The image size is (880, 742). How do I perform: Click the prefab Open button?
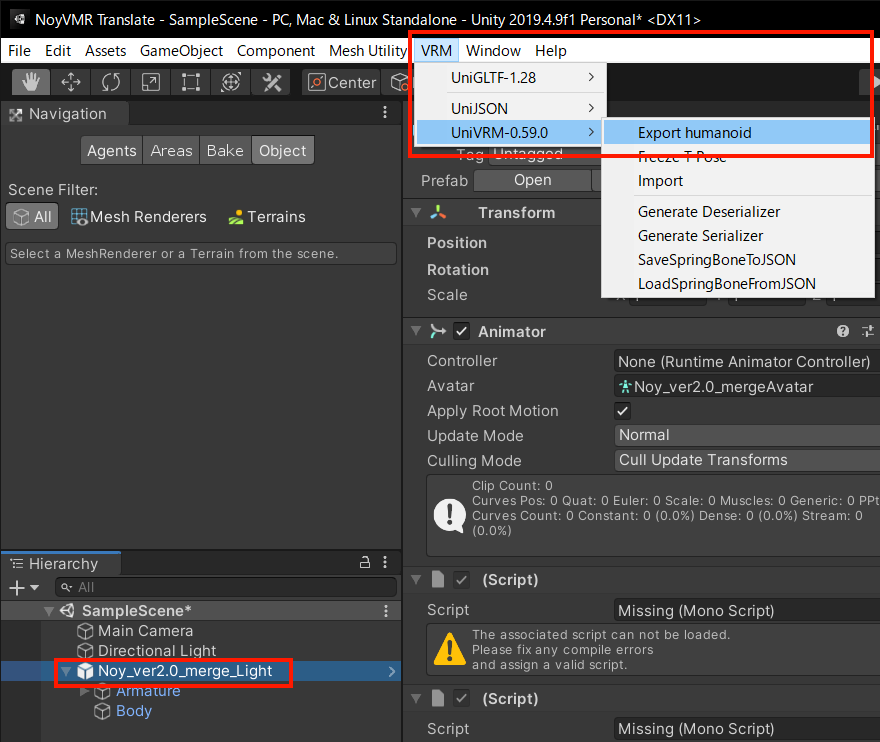pyautogui.click(x=533, y=180)
